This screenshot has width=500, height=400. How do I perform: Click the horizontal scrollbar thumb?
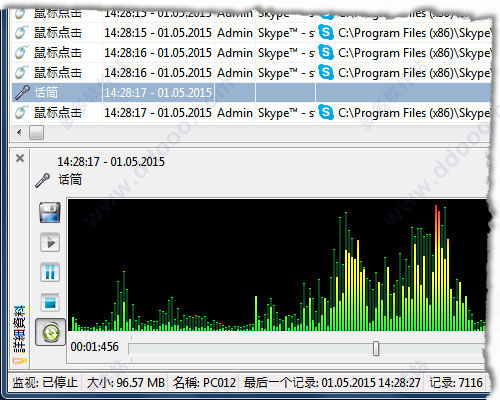point(36,133)
